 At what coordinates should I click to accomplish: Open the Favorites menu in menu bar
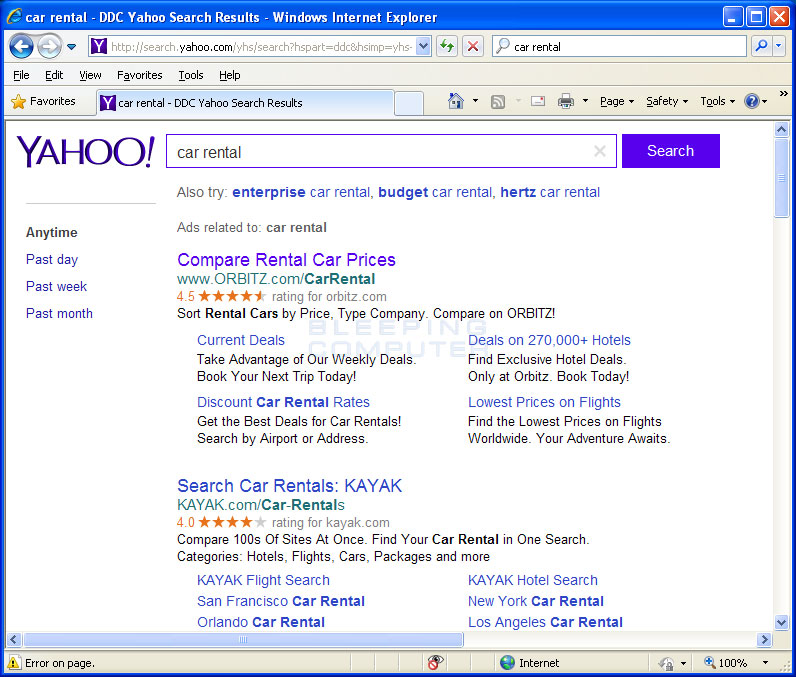pyautogui.click(x=140, y=75)
